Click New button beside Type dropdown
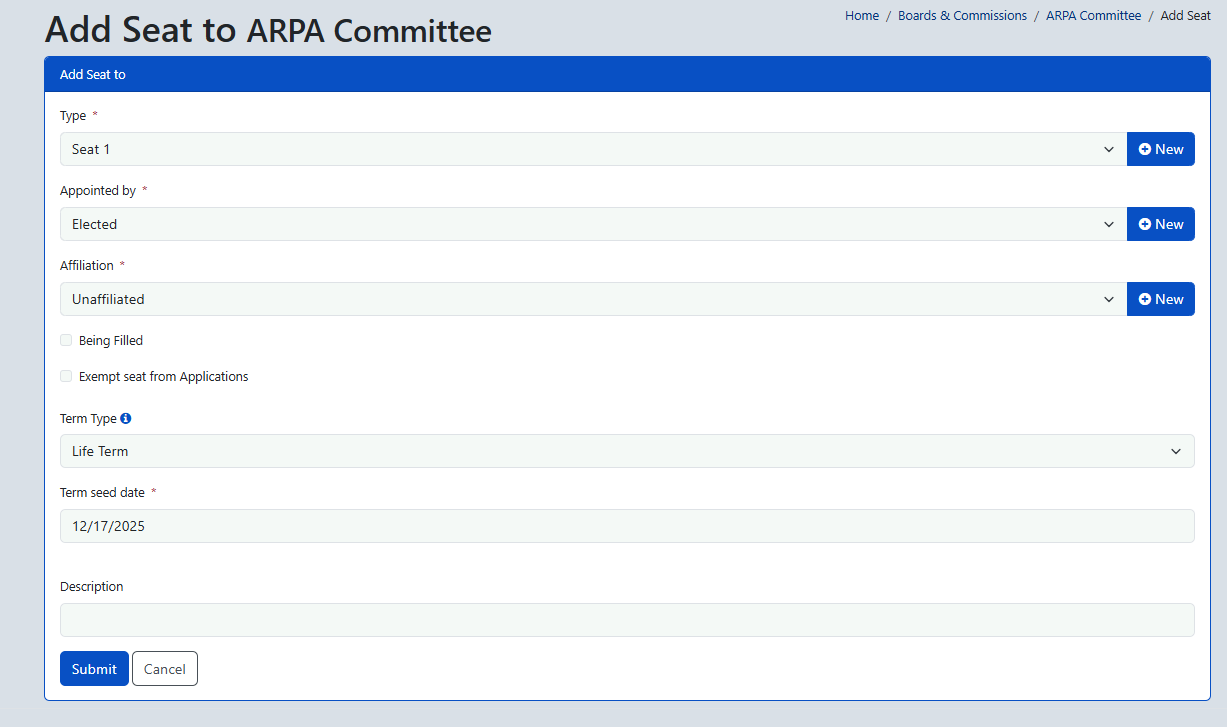This screenshot has height=727, width=1227. click(x=1161, y=149)
